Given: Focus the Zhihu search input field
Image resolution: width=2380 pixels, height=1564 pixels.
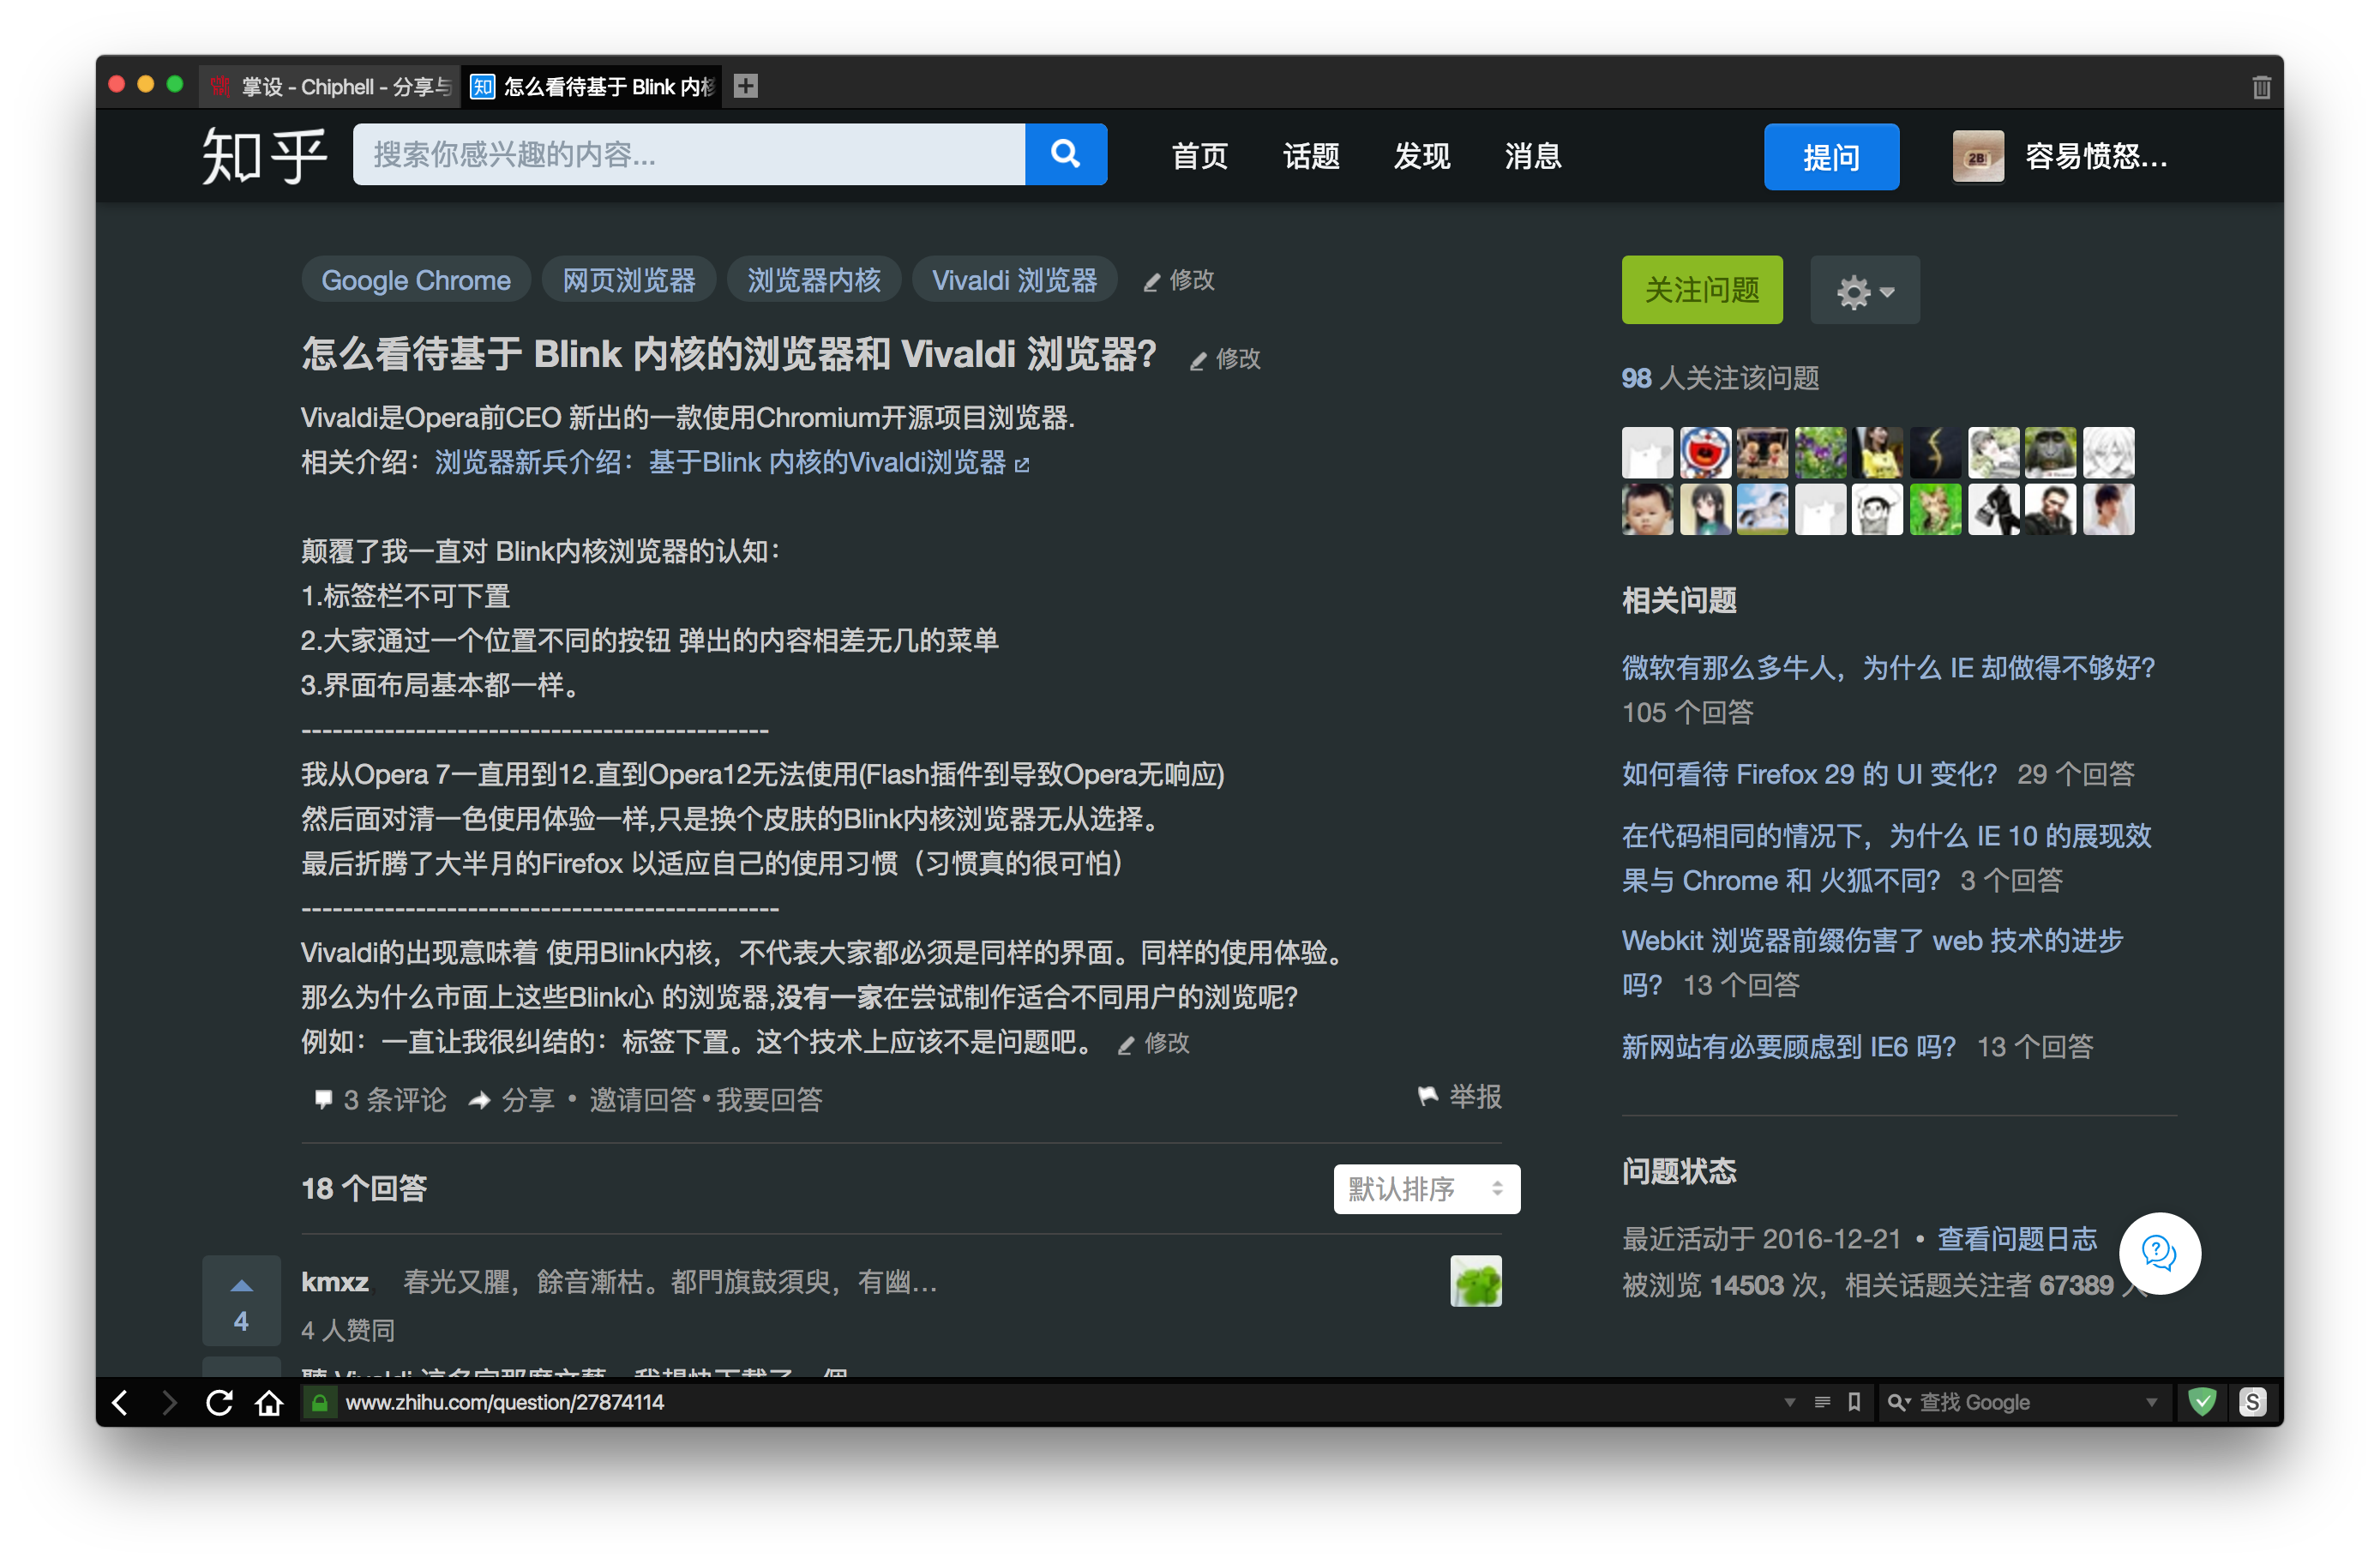Looking at the screenshot, I should tap(688, 154).
